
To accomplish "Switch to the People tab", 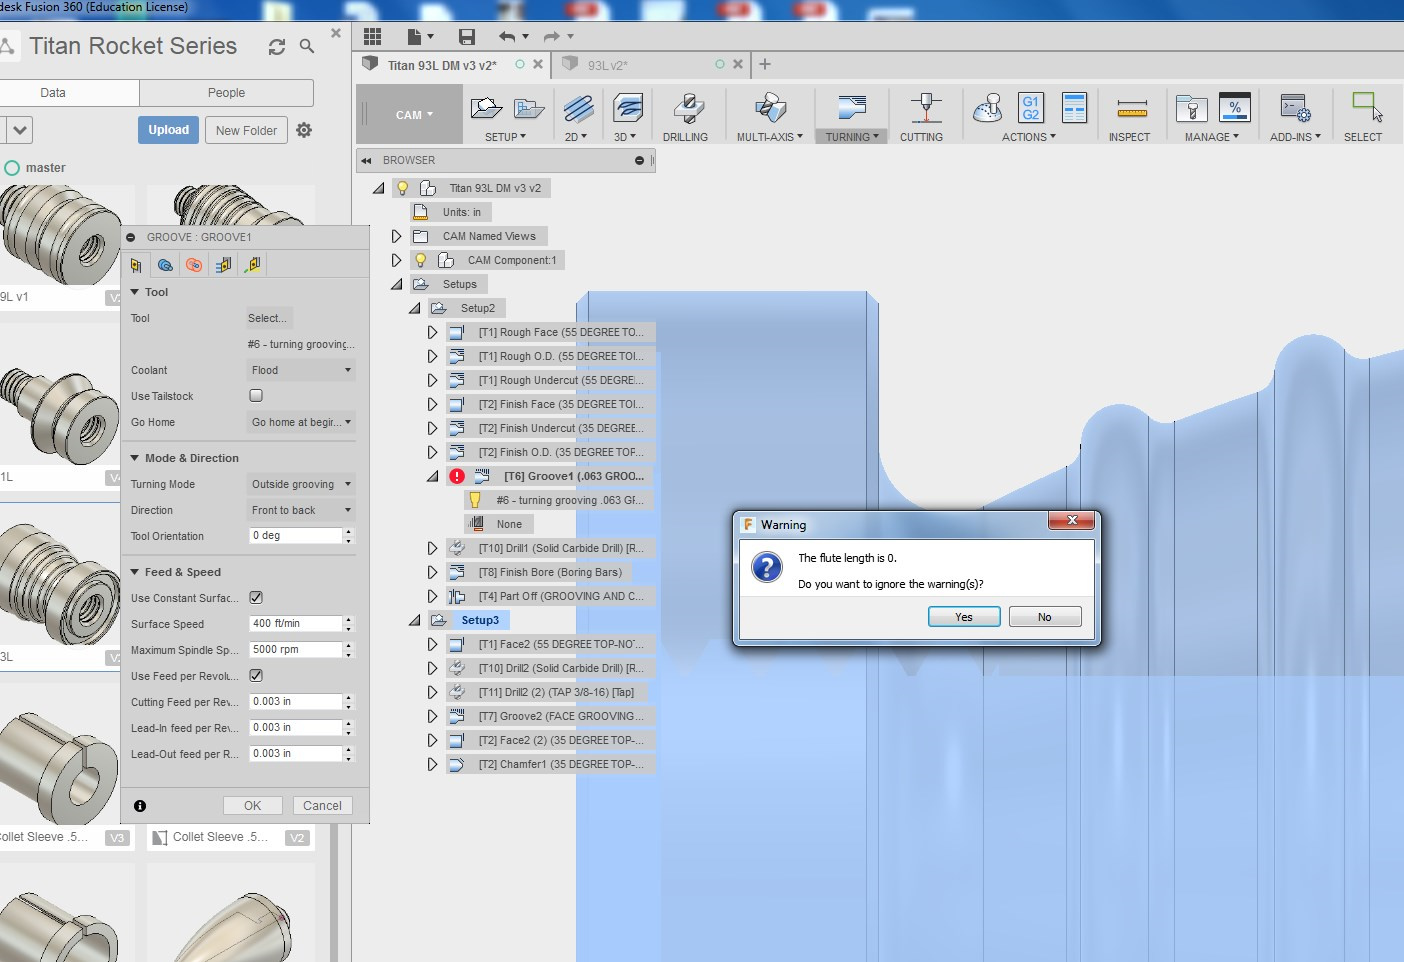I will click(x=226, y=93).
